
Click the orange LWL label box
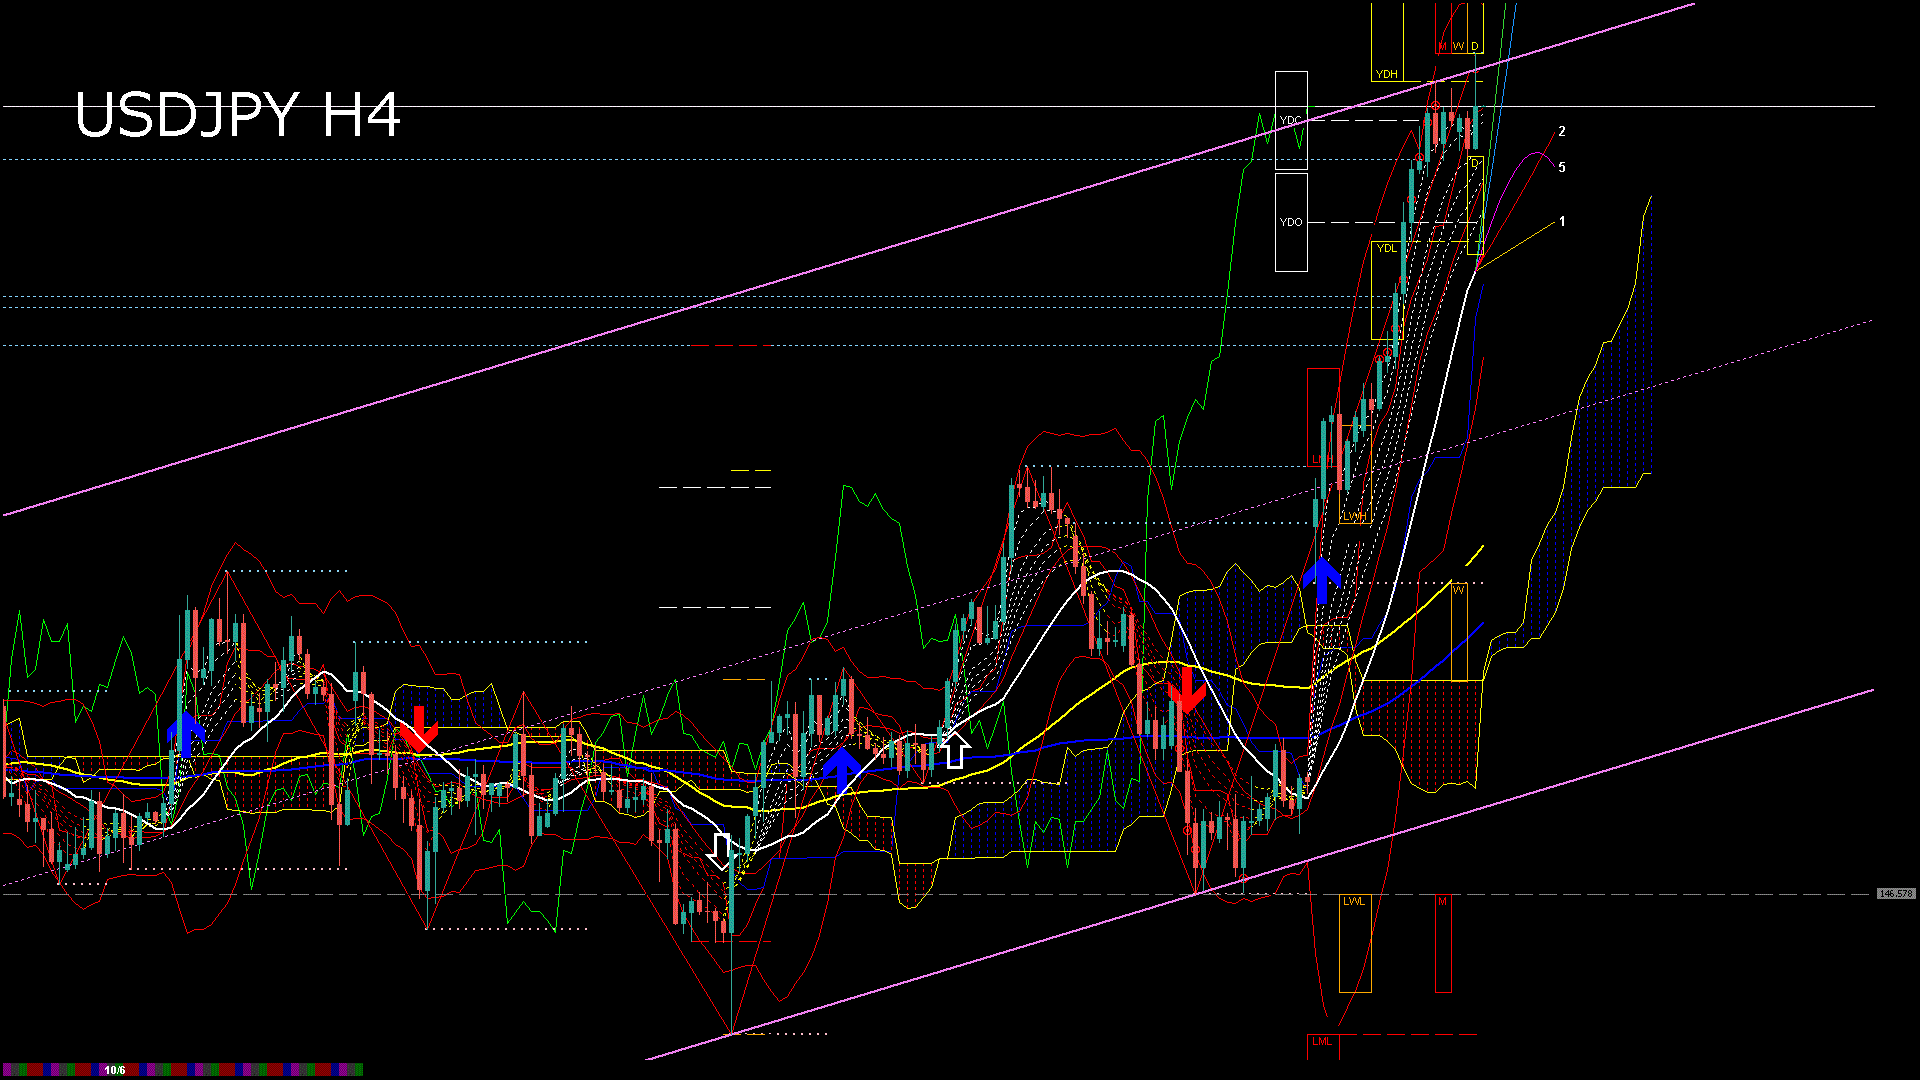pyautogui.click(x=1354, y=901)
